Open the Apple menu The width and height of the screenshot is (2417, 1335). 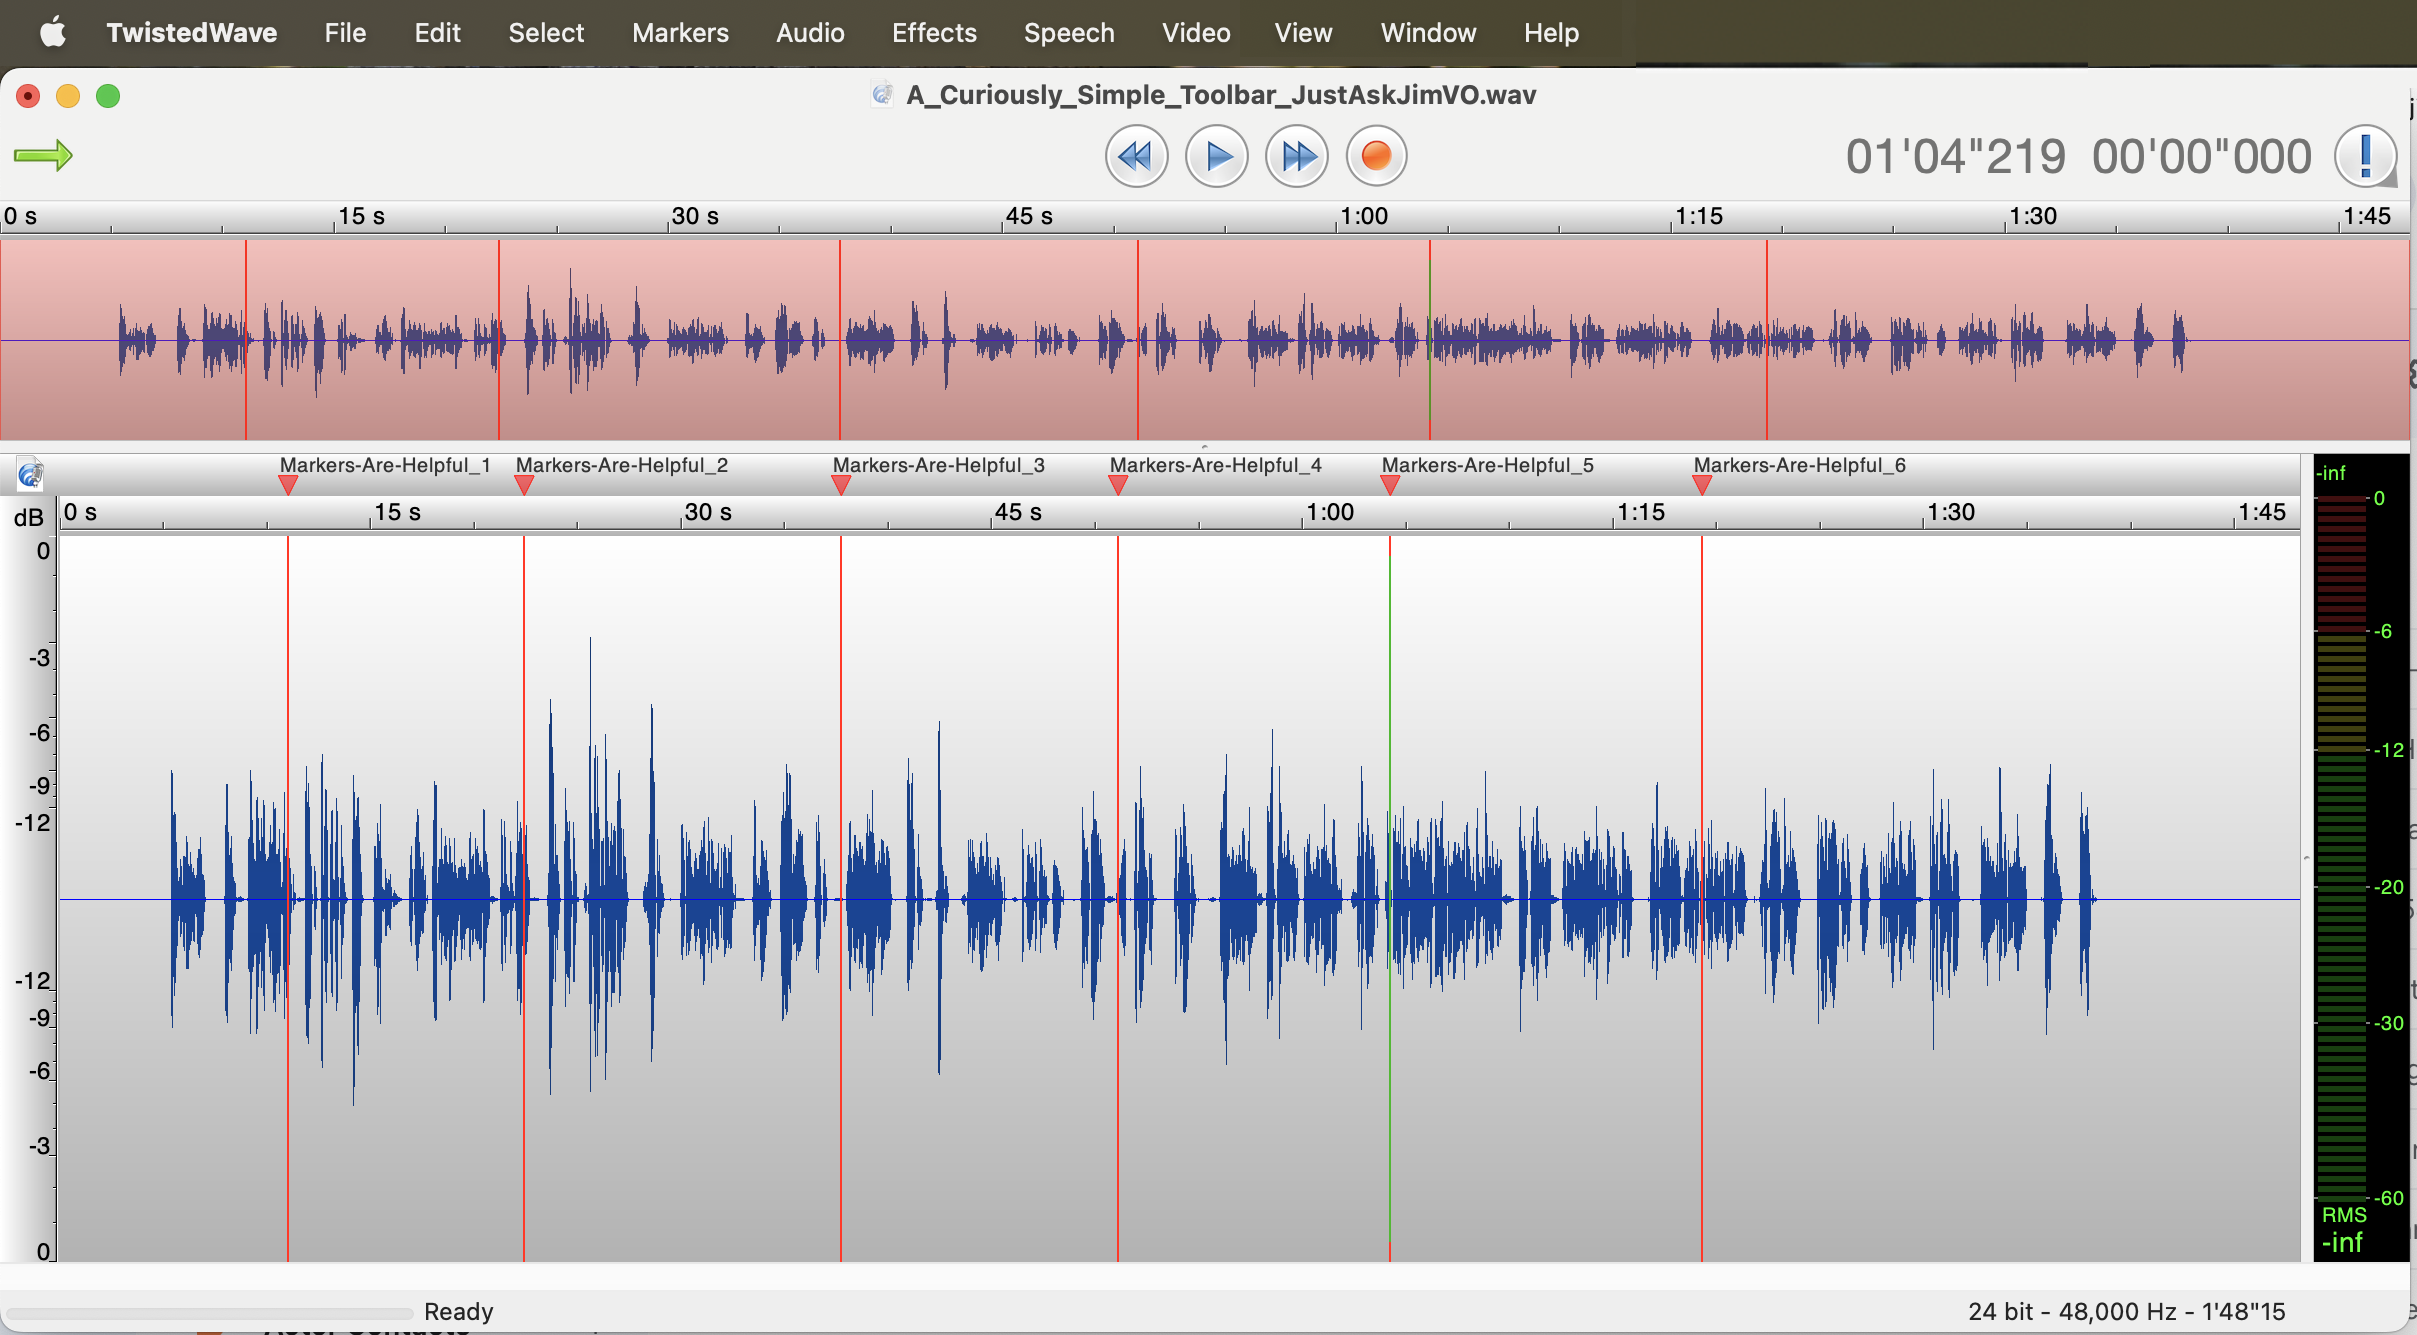tap(52, 33)
